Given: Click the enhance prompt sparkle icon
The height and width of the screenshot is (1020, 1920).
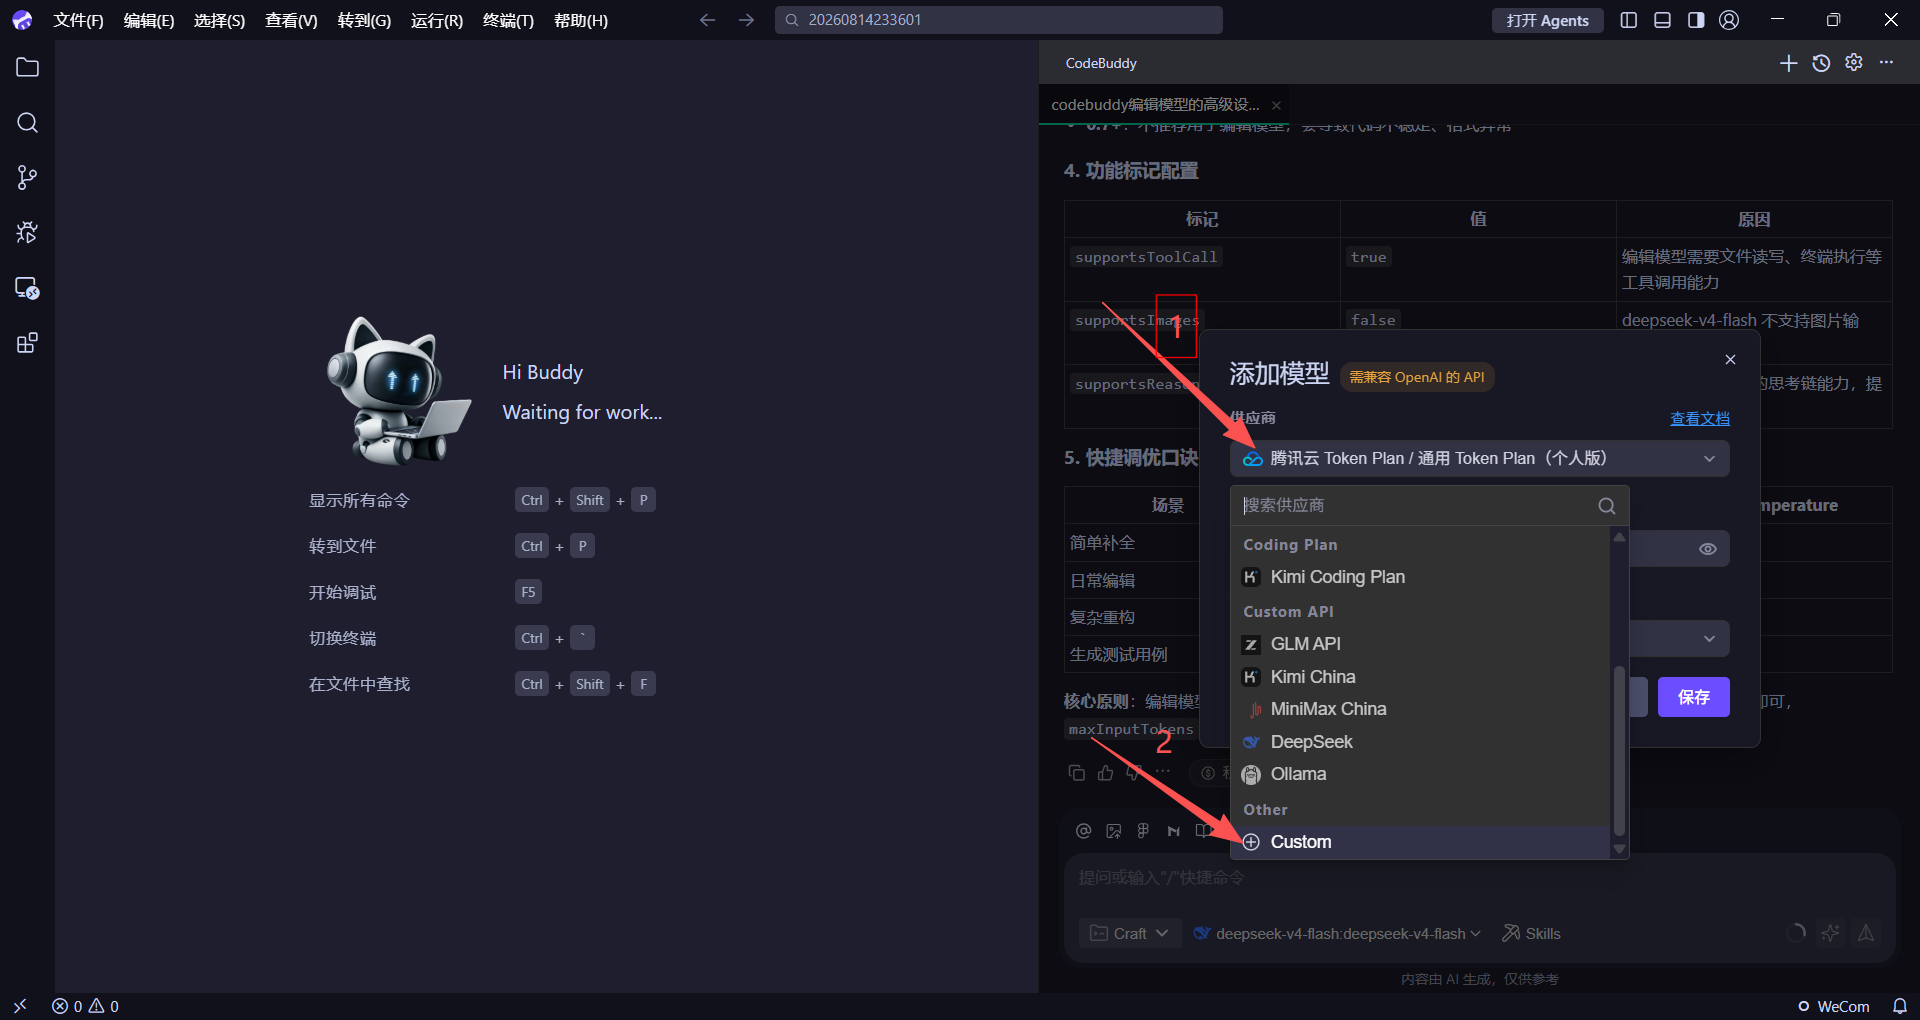Looking at the screenshot, I should 1830,933.
